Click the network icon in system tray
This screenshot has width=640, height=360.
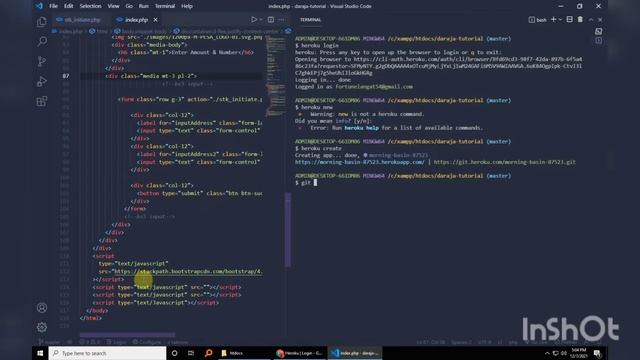556,353
